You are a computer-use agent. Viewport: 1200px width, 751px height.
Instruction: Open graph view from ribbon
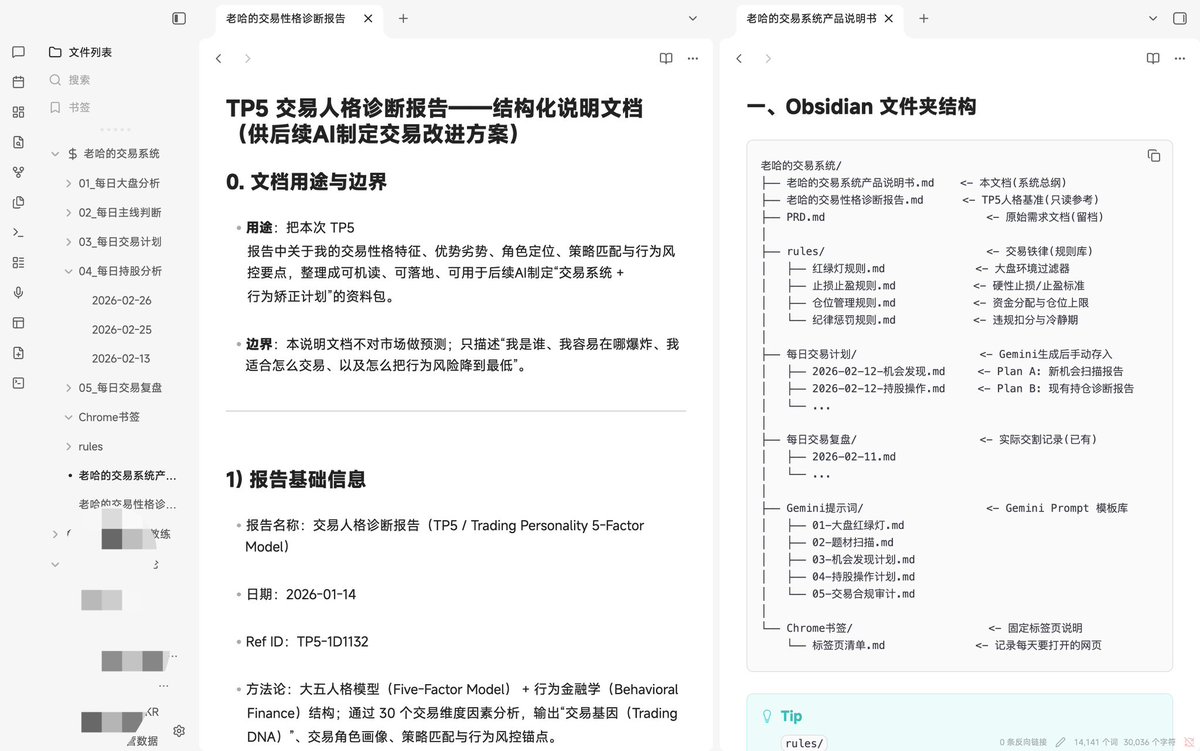coord(18,172)
